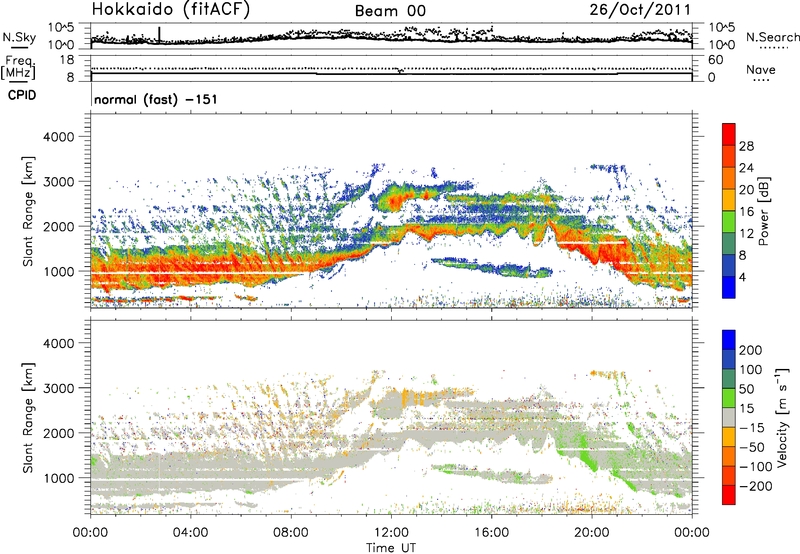Select the 'Freq. [MHz]' axis label
The width and height of the screenshot is (800, 554).
coord(18,68)
